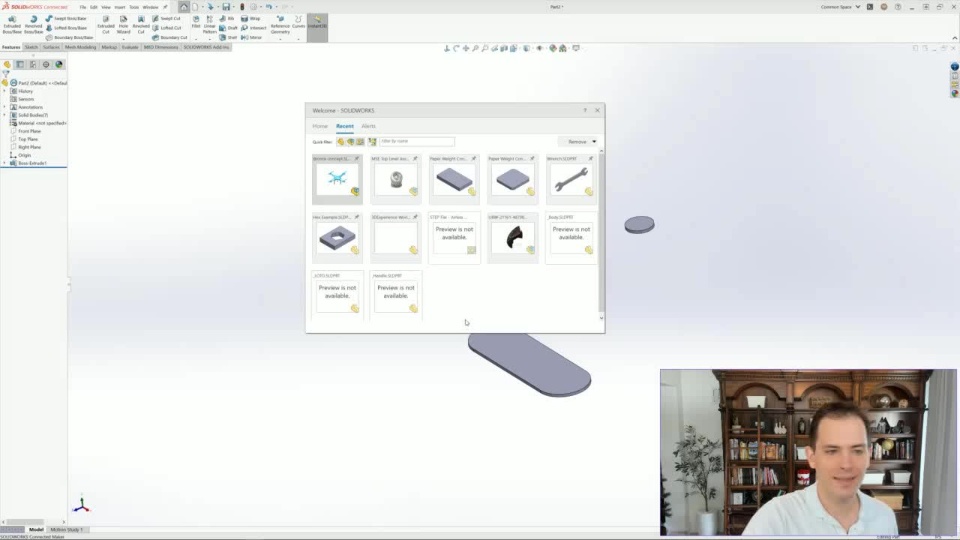Image resolution: width=960 pixels, height=540 pixels.
Task: Open the PropertyManager tab icon
Action: pos(20,64)
